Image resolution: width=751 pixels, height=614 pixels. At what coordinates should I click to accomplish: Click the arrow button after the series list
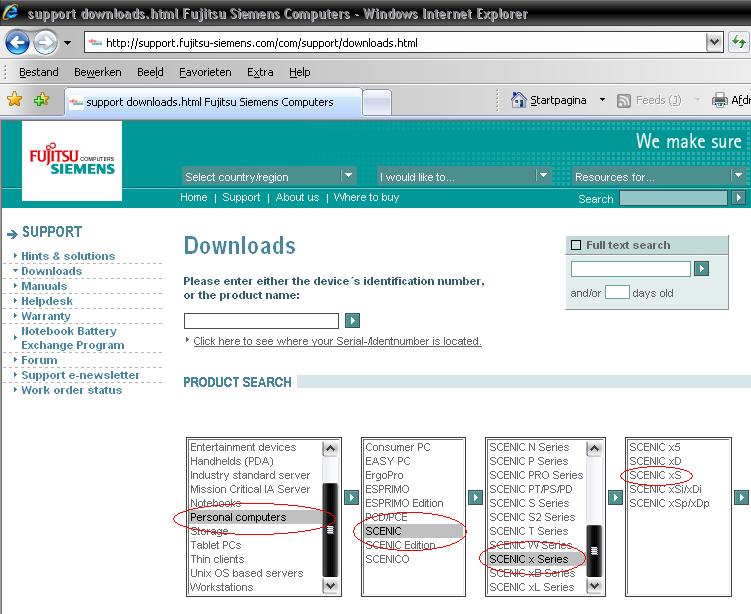[615, 498]
